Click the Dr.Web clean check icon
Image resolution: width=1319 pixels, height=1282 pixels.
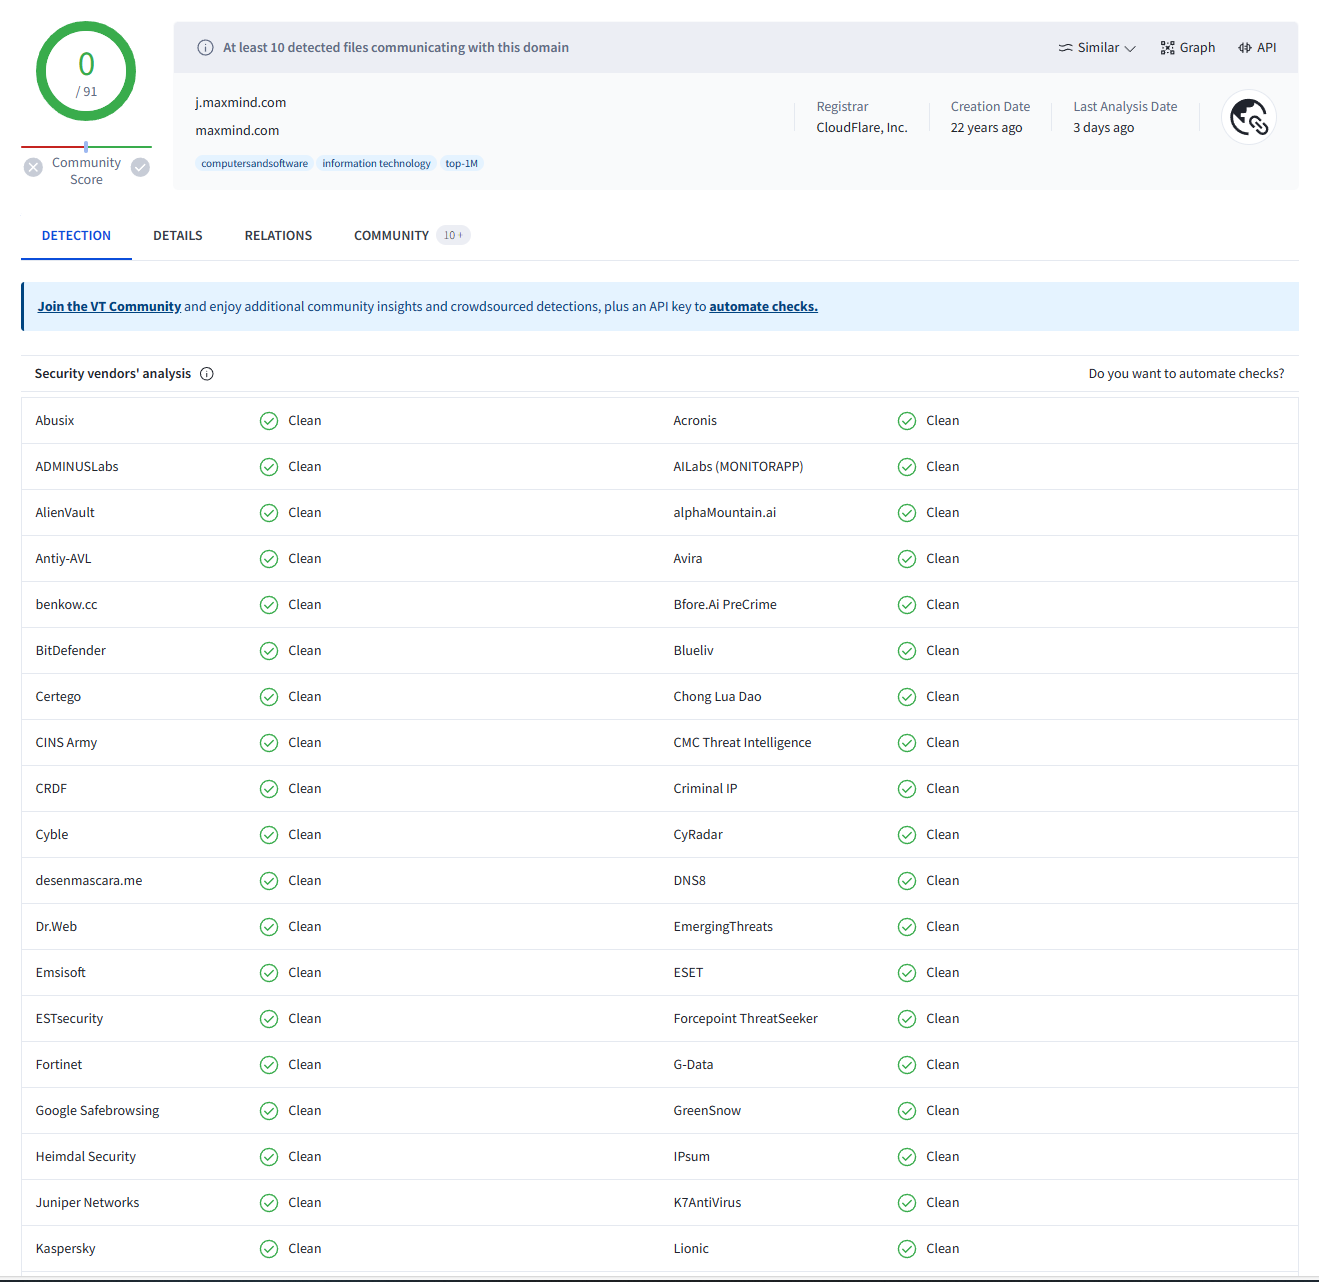[x=269, y=927]
